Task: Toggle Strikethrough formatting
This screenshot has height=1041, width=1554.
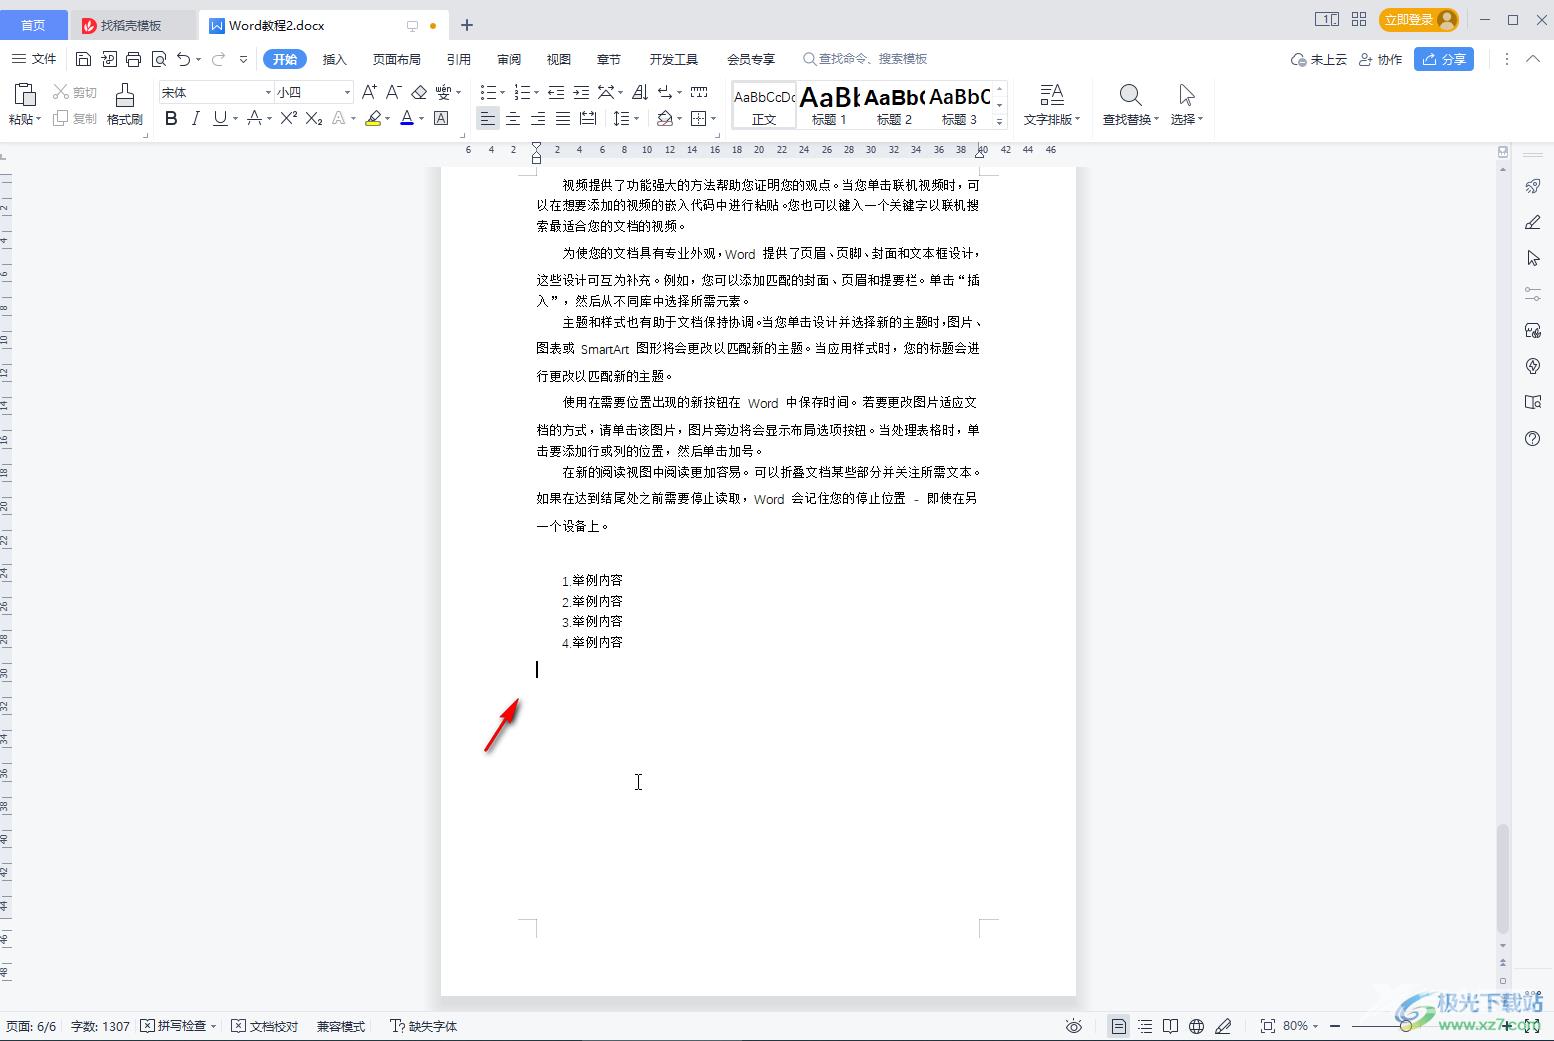Action: pyautogui.click(x=254, y=118)
